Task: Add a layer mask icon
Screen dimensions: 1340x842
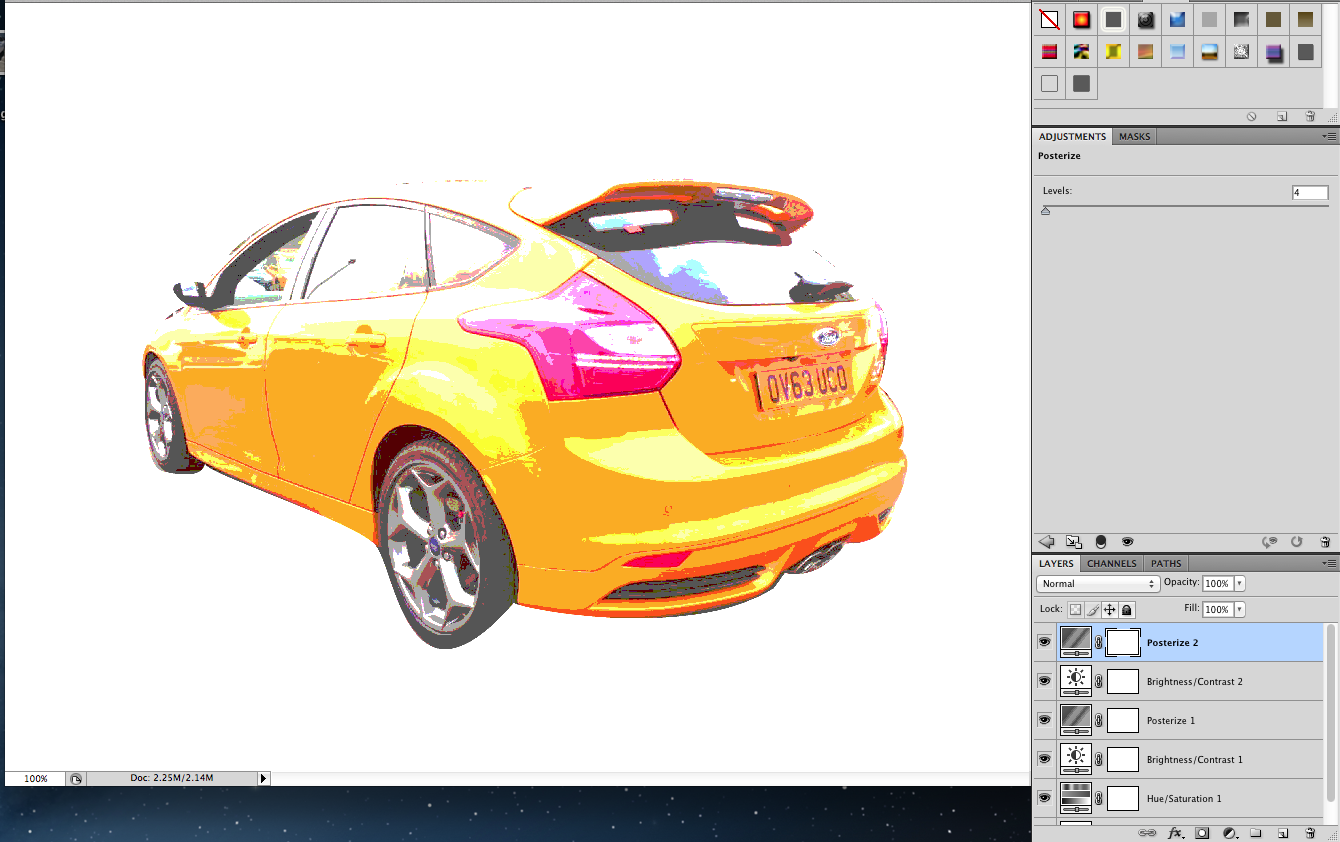Action: 1203,832
